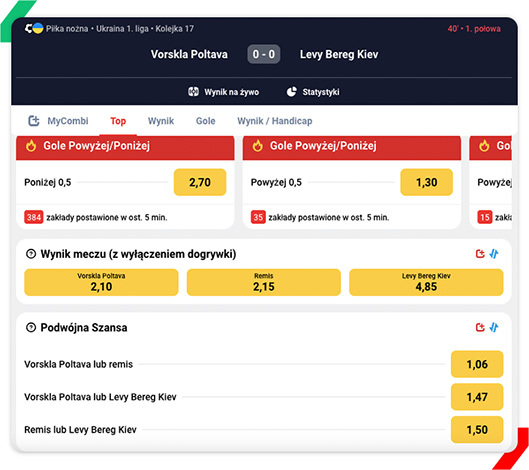Pick Remis lub Levy Bereg Kiev odds 1,50
Screen dimensions: 529x470
(x=477, y=430)
